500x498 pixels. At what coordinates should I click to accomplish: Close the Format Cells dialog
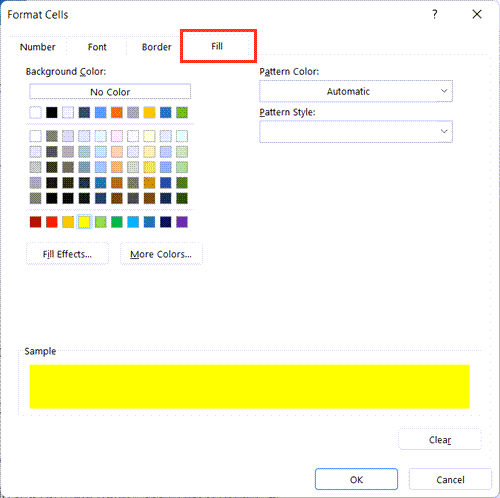click(x=477, y=14)
